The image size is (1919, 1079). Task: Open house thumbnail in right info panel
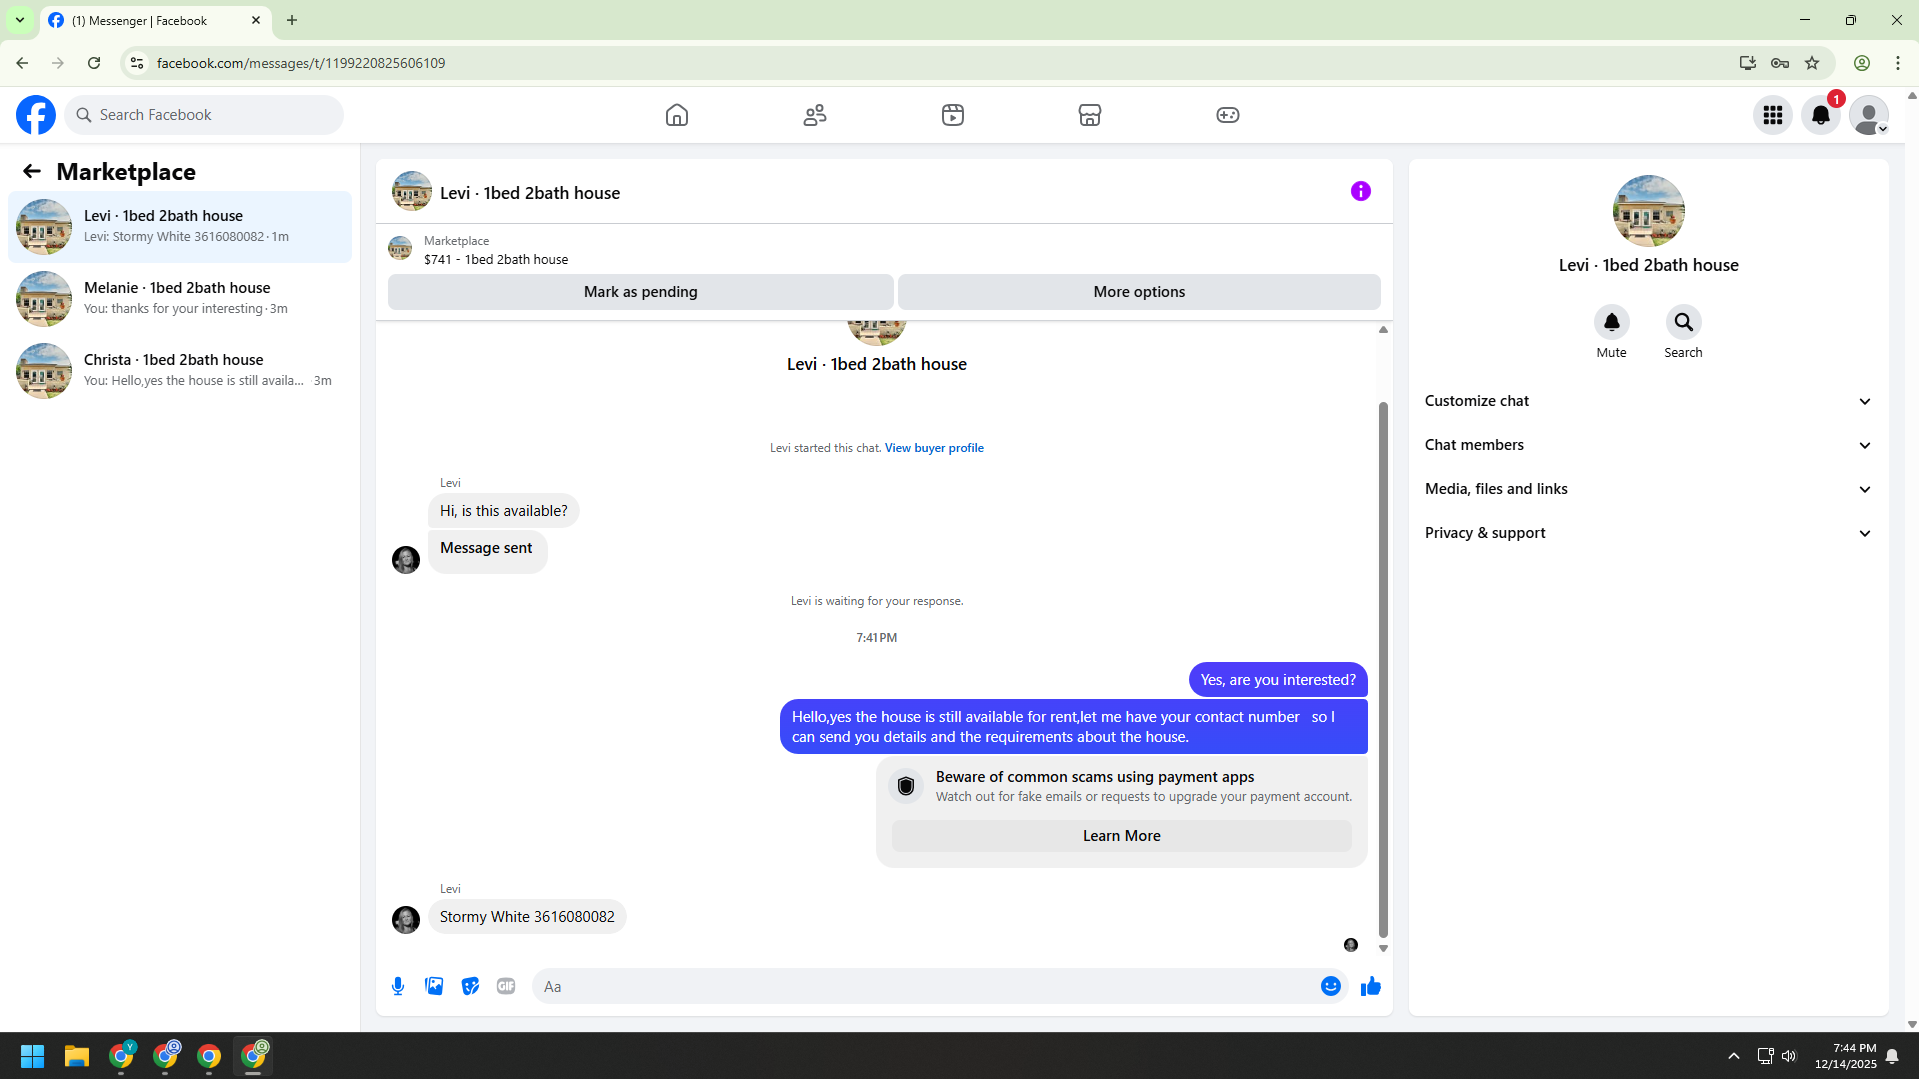pos(1648,211)
